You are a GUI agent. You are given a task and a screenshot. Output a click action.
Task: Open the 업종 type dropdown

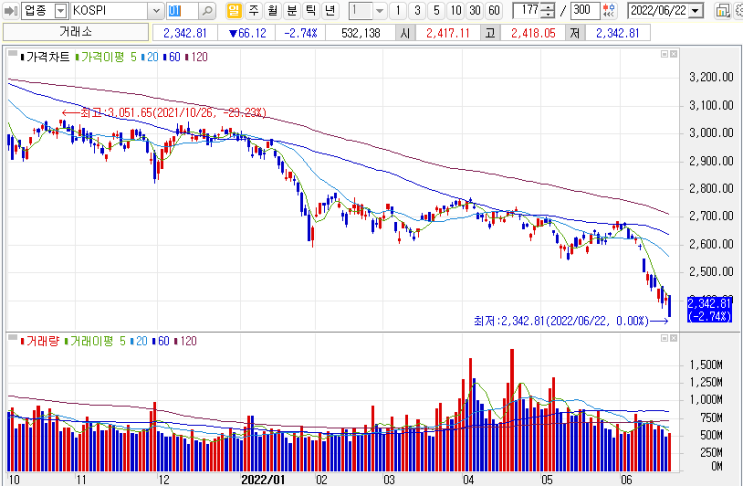pyautogui.click(x=61, y=10)
